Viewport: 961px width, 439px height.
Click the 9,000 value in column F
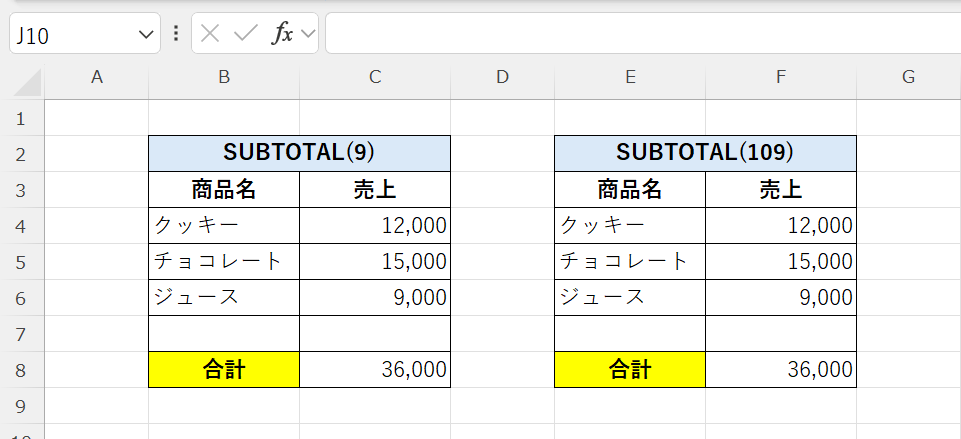tap(781, 298)
